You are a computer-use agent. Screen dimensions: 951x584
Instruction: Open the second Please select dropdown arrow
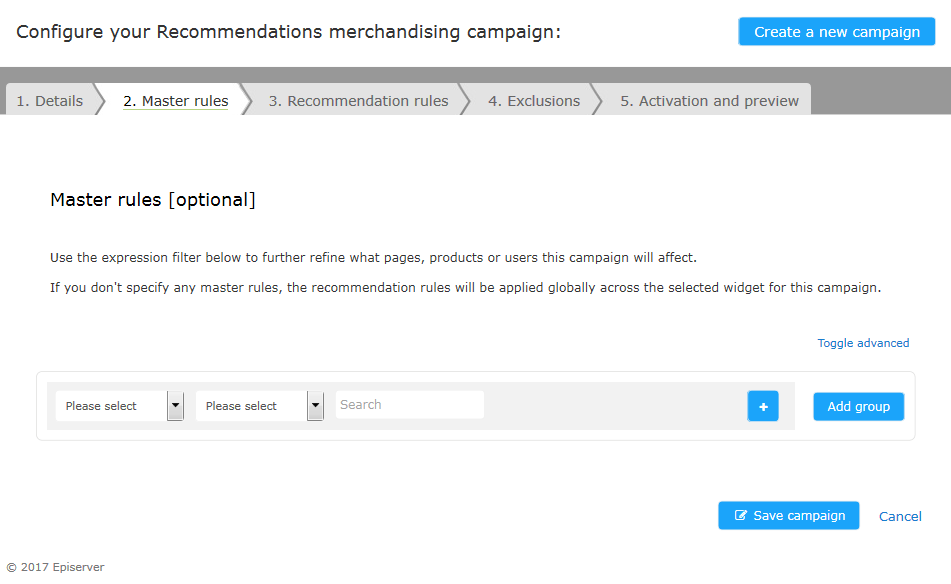315,406
